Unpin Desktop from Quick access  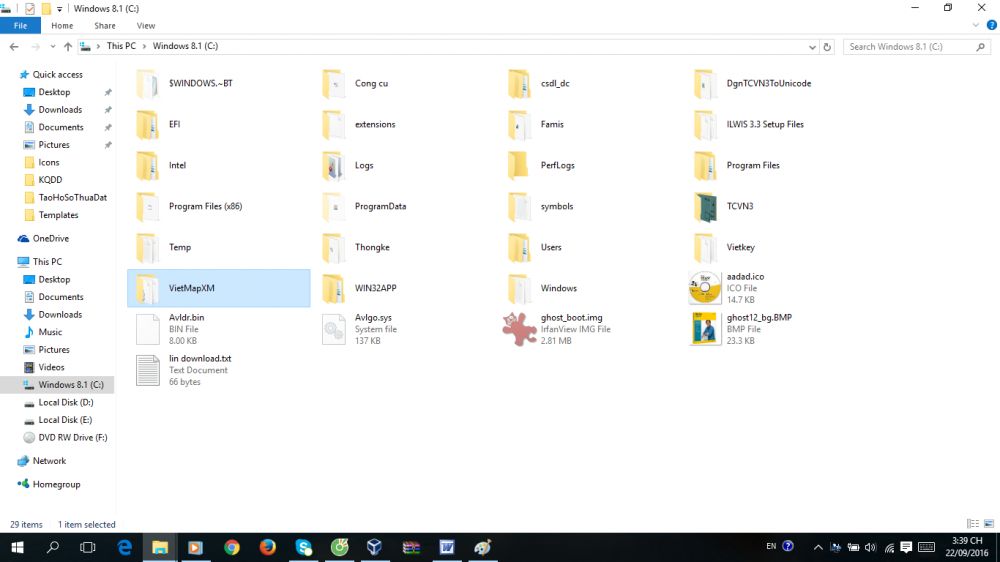[x=108, y=92]
